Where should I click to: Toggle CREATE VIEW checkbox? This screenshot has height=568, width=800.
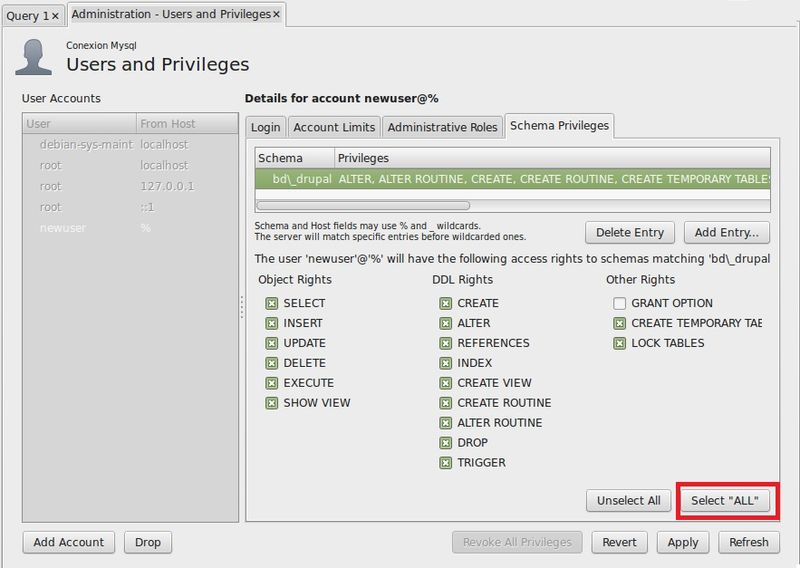coord(445,383)
